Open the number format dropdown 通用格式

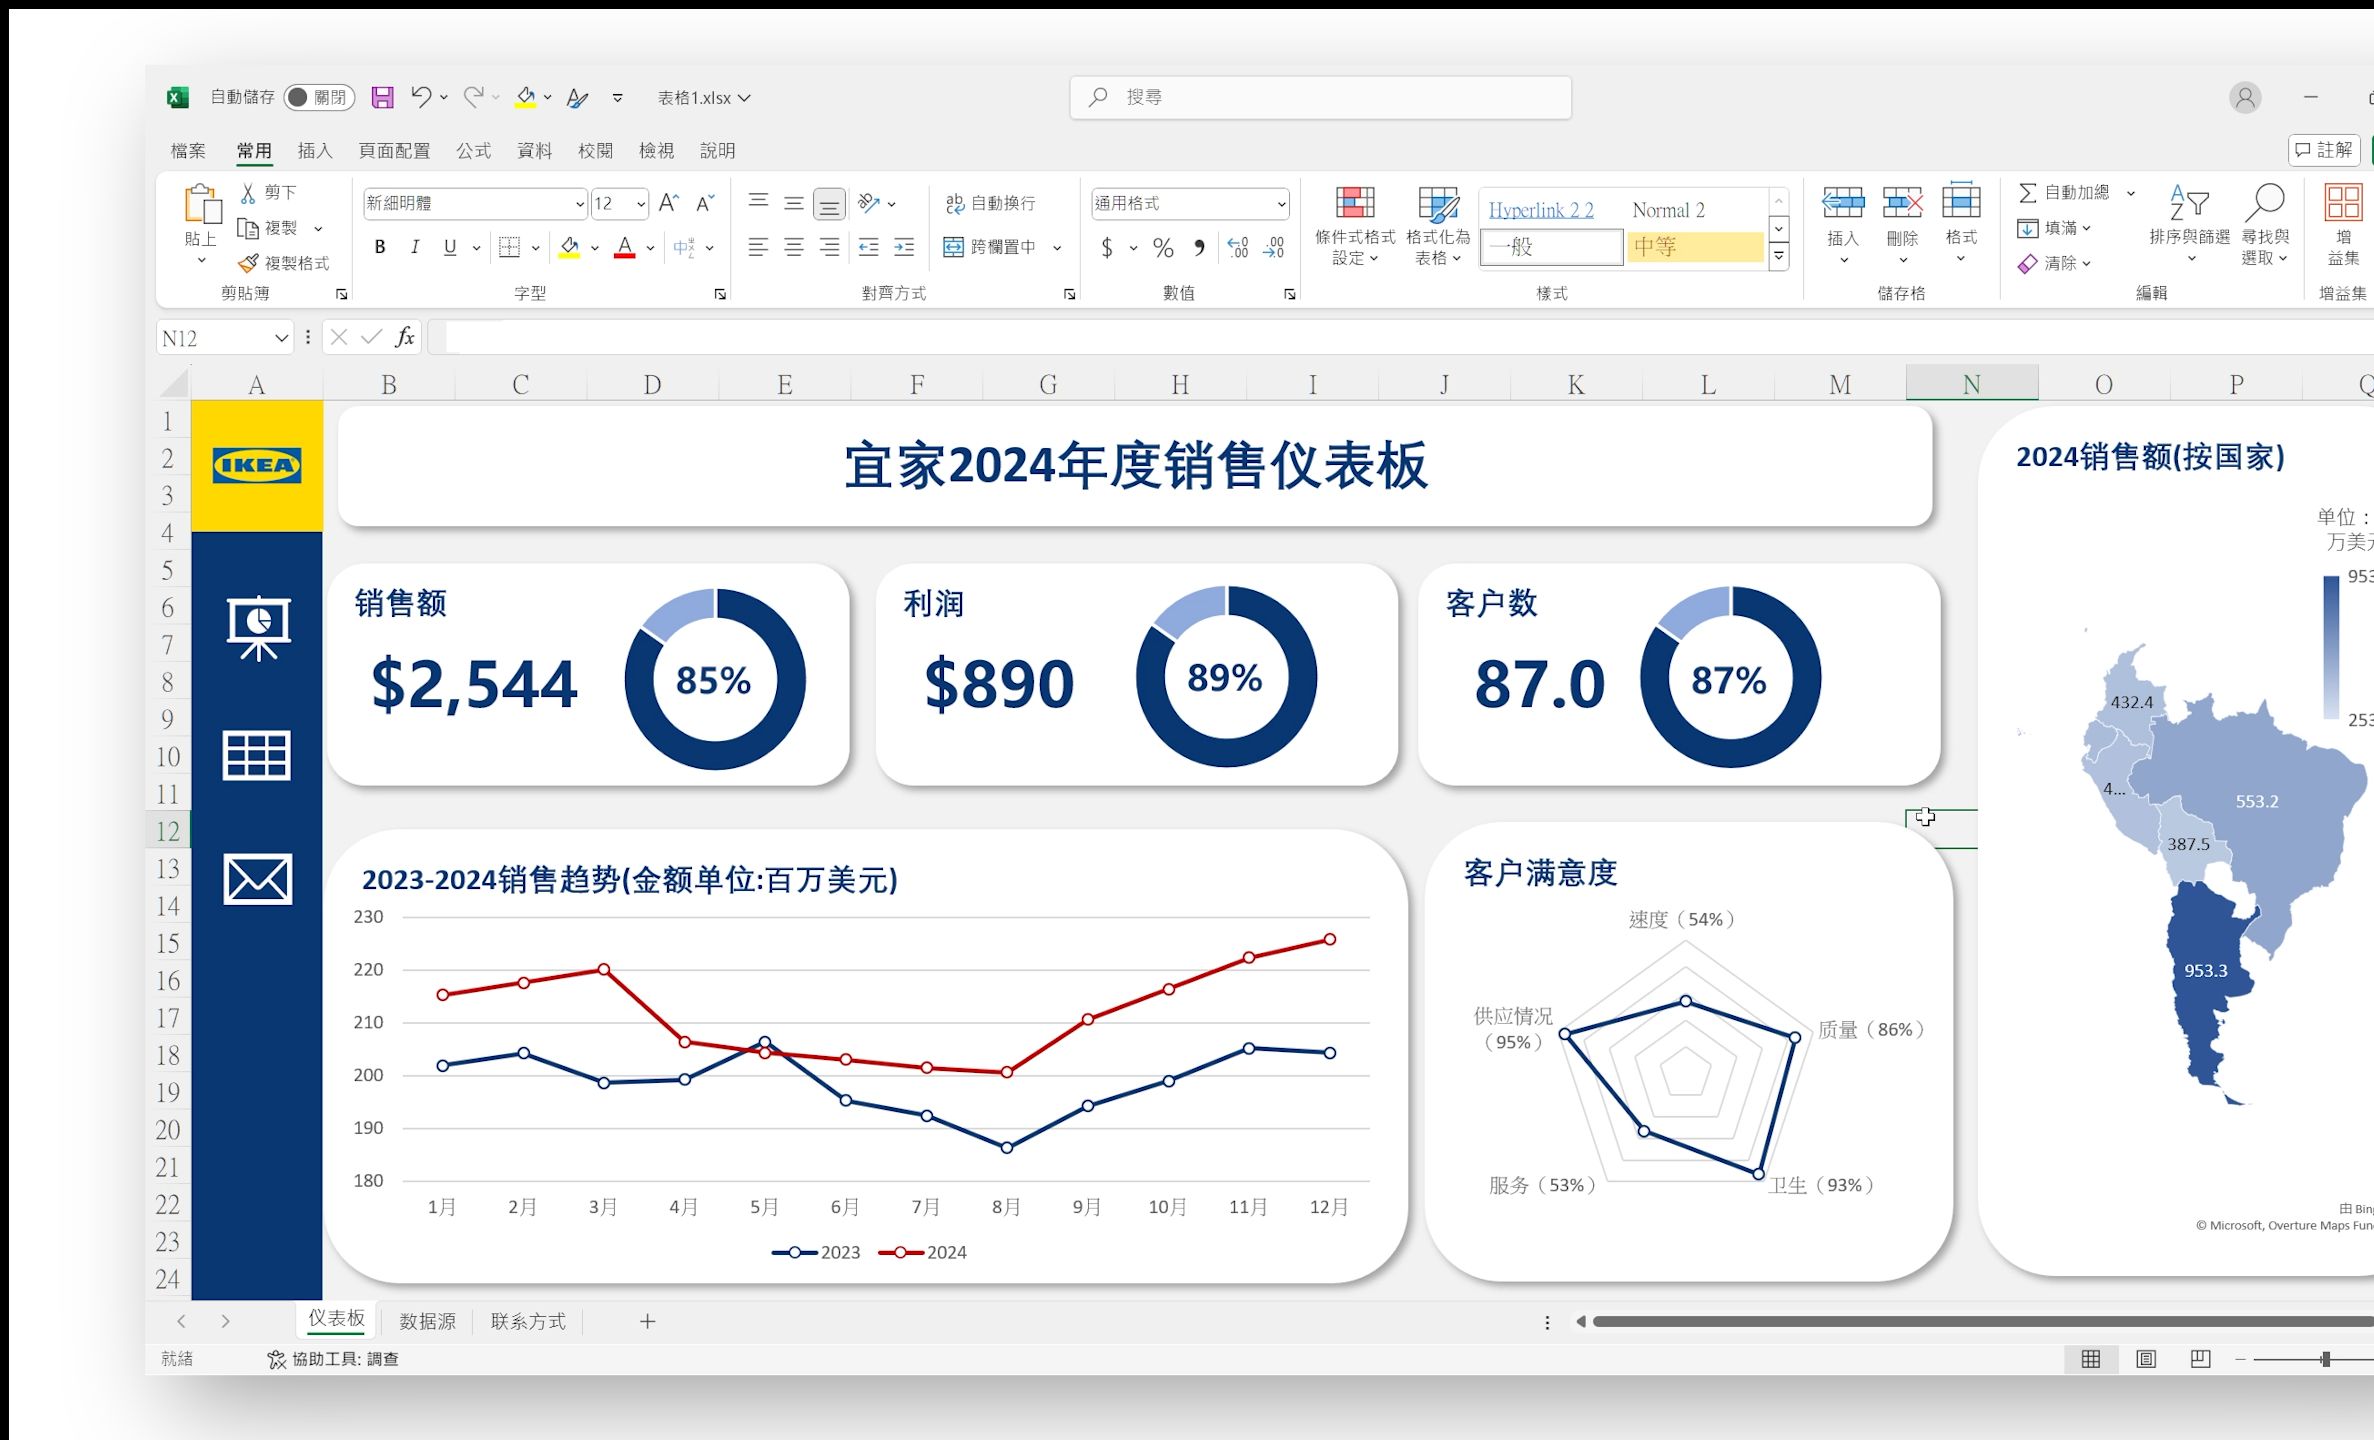tap(1281, 204)
